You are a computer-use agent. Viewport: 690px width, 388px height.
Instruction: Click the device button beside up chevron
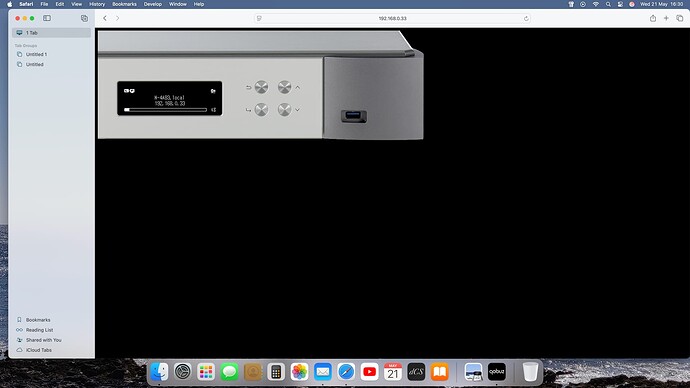[285, 87]
